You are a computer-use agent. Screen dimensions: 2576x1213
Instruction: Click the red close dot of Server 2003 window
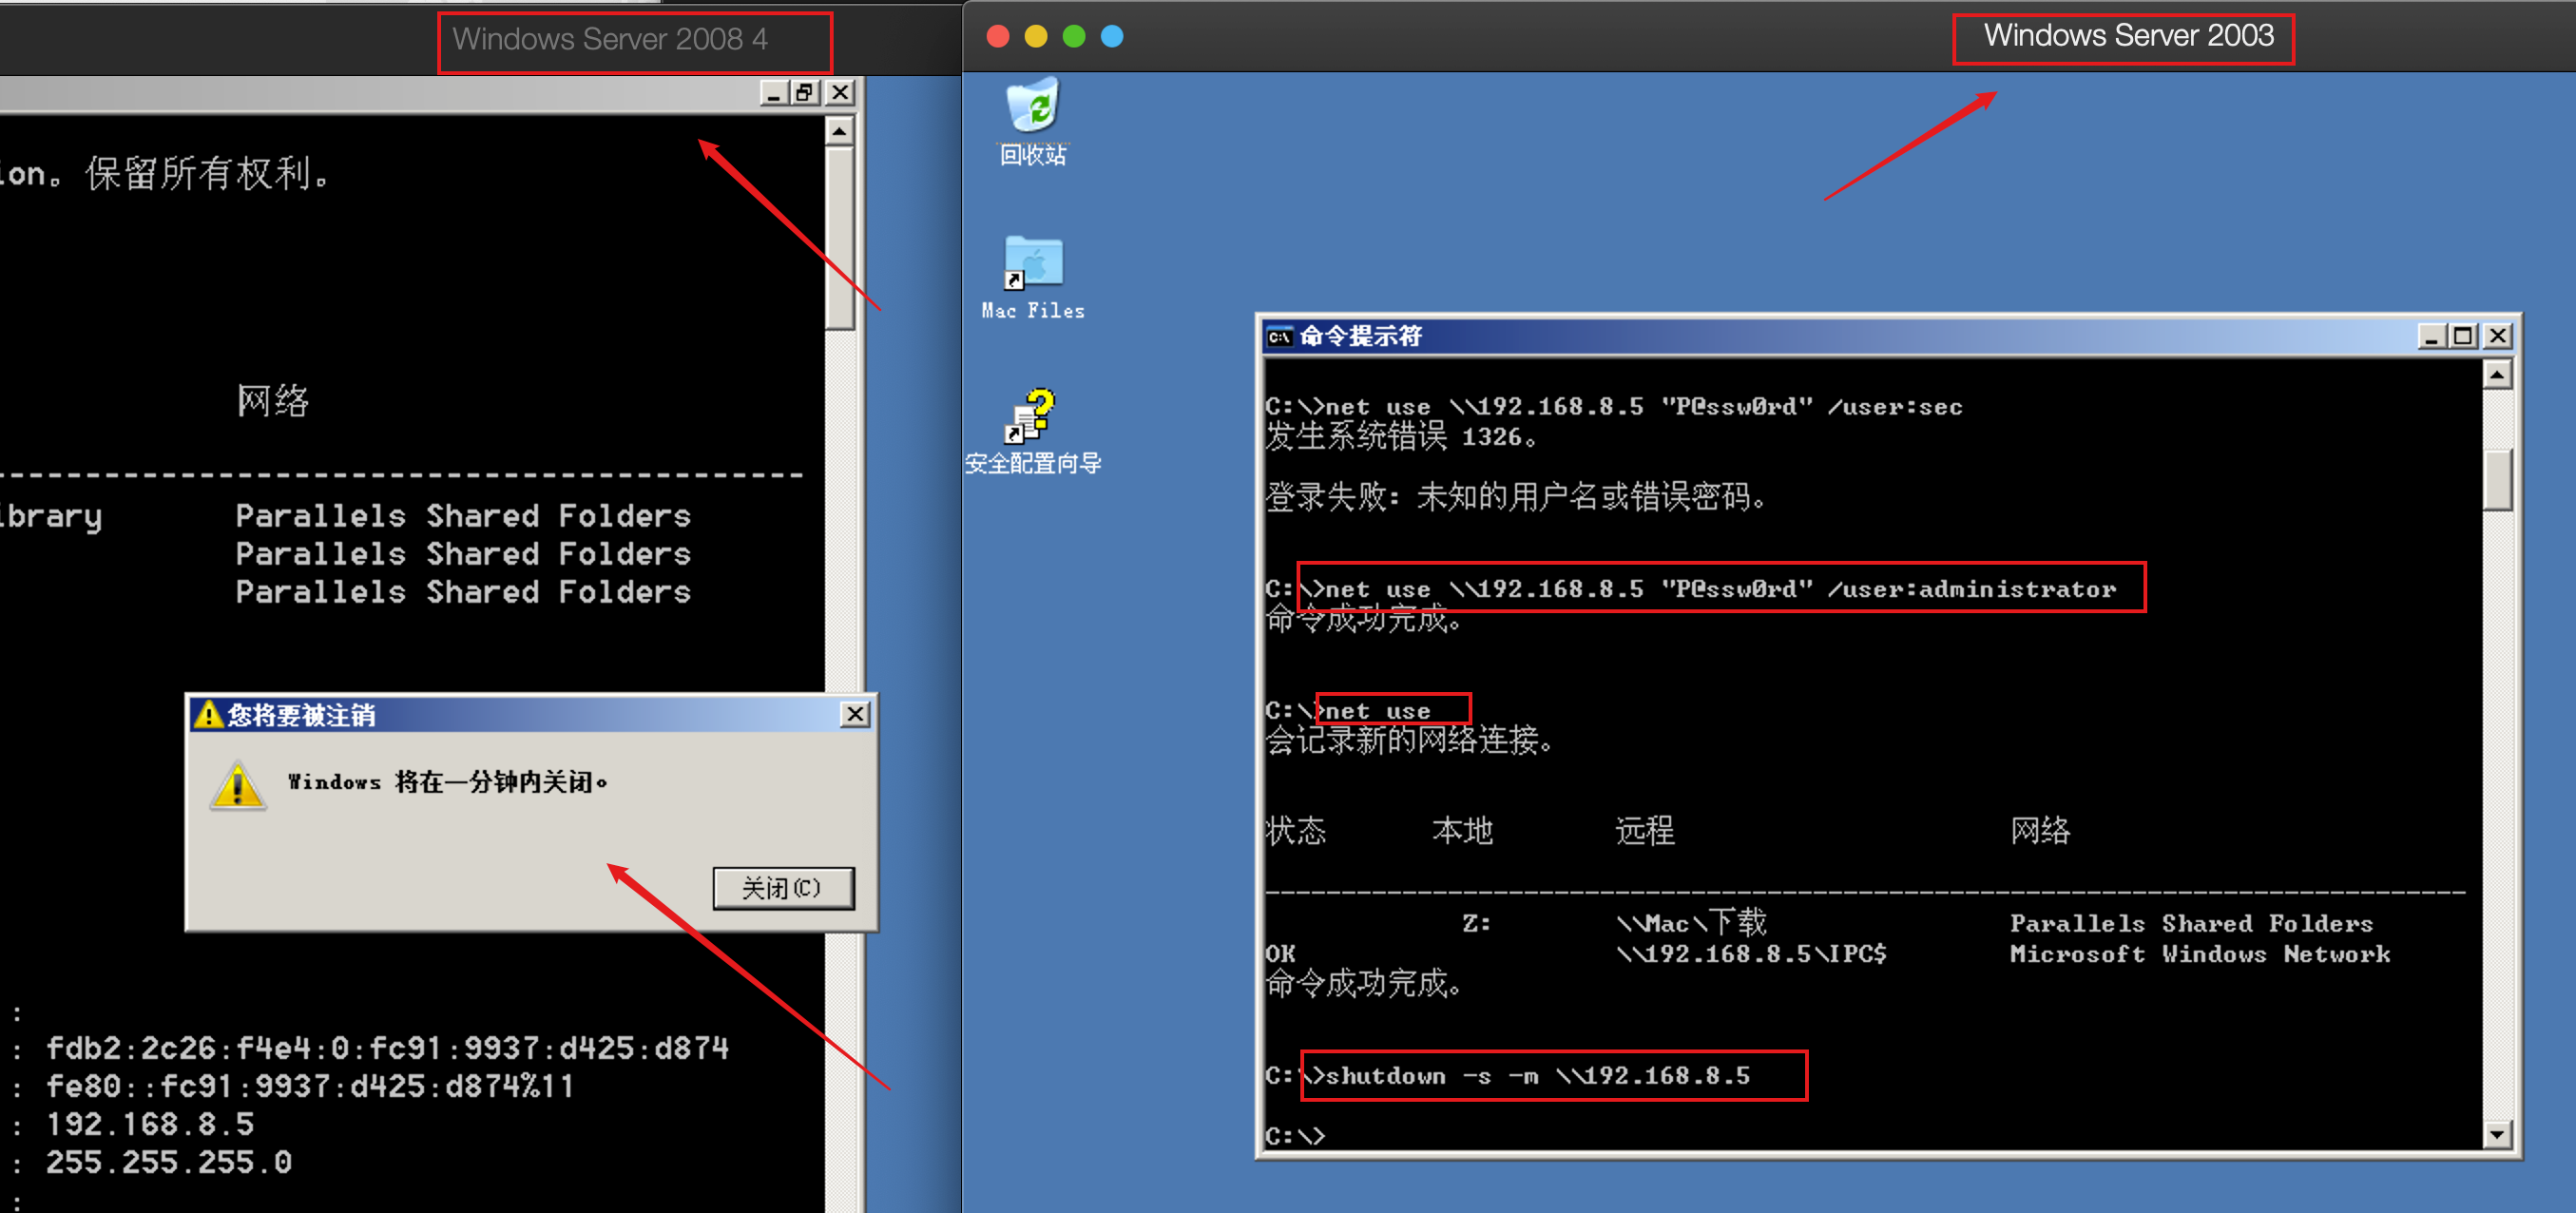[x=997, y=37]
